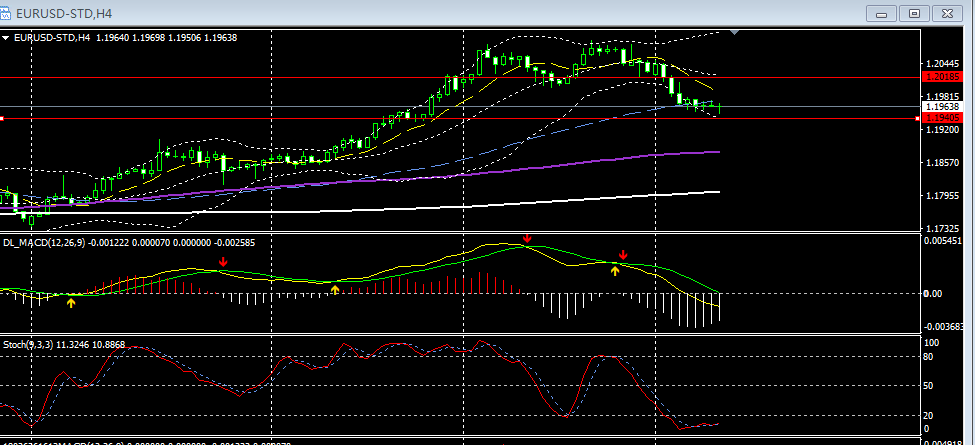The image size is (975, 445).
Task: Click the red 1.20185 price level label
Action: [x=942, y=77]
